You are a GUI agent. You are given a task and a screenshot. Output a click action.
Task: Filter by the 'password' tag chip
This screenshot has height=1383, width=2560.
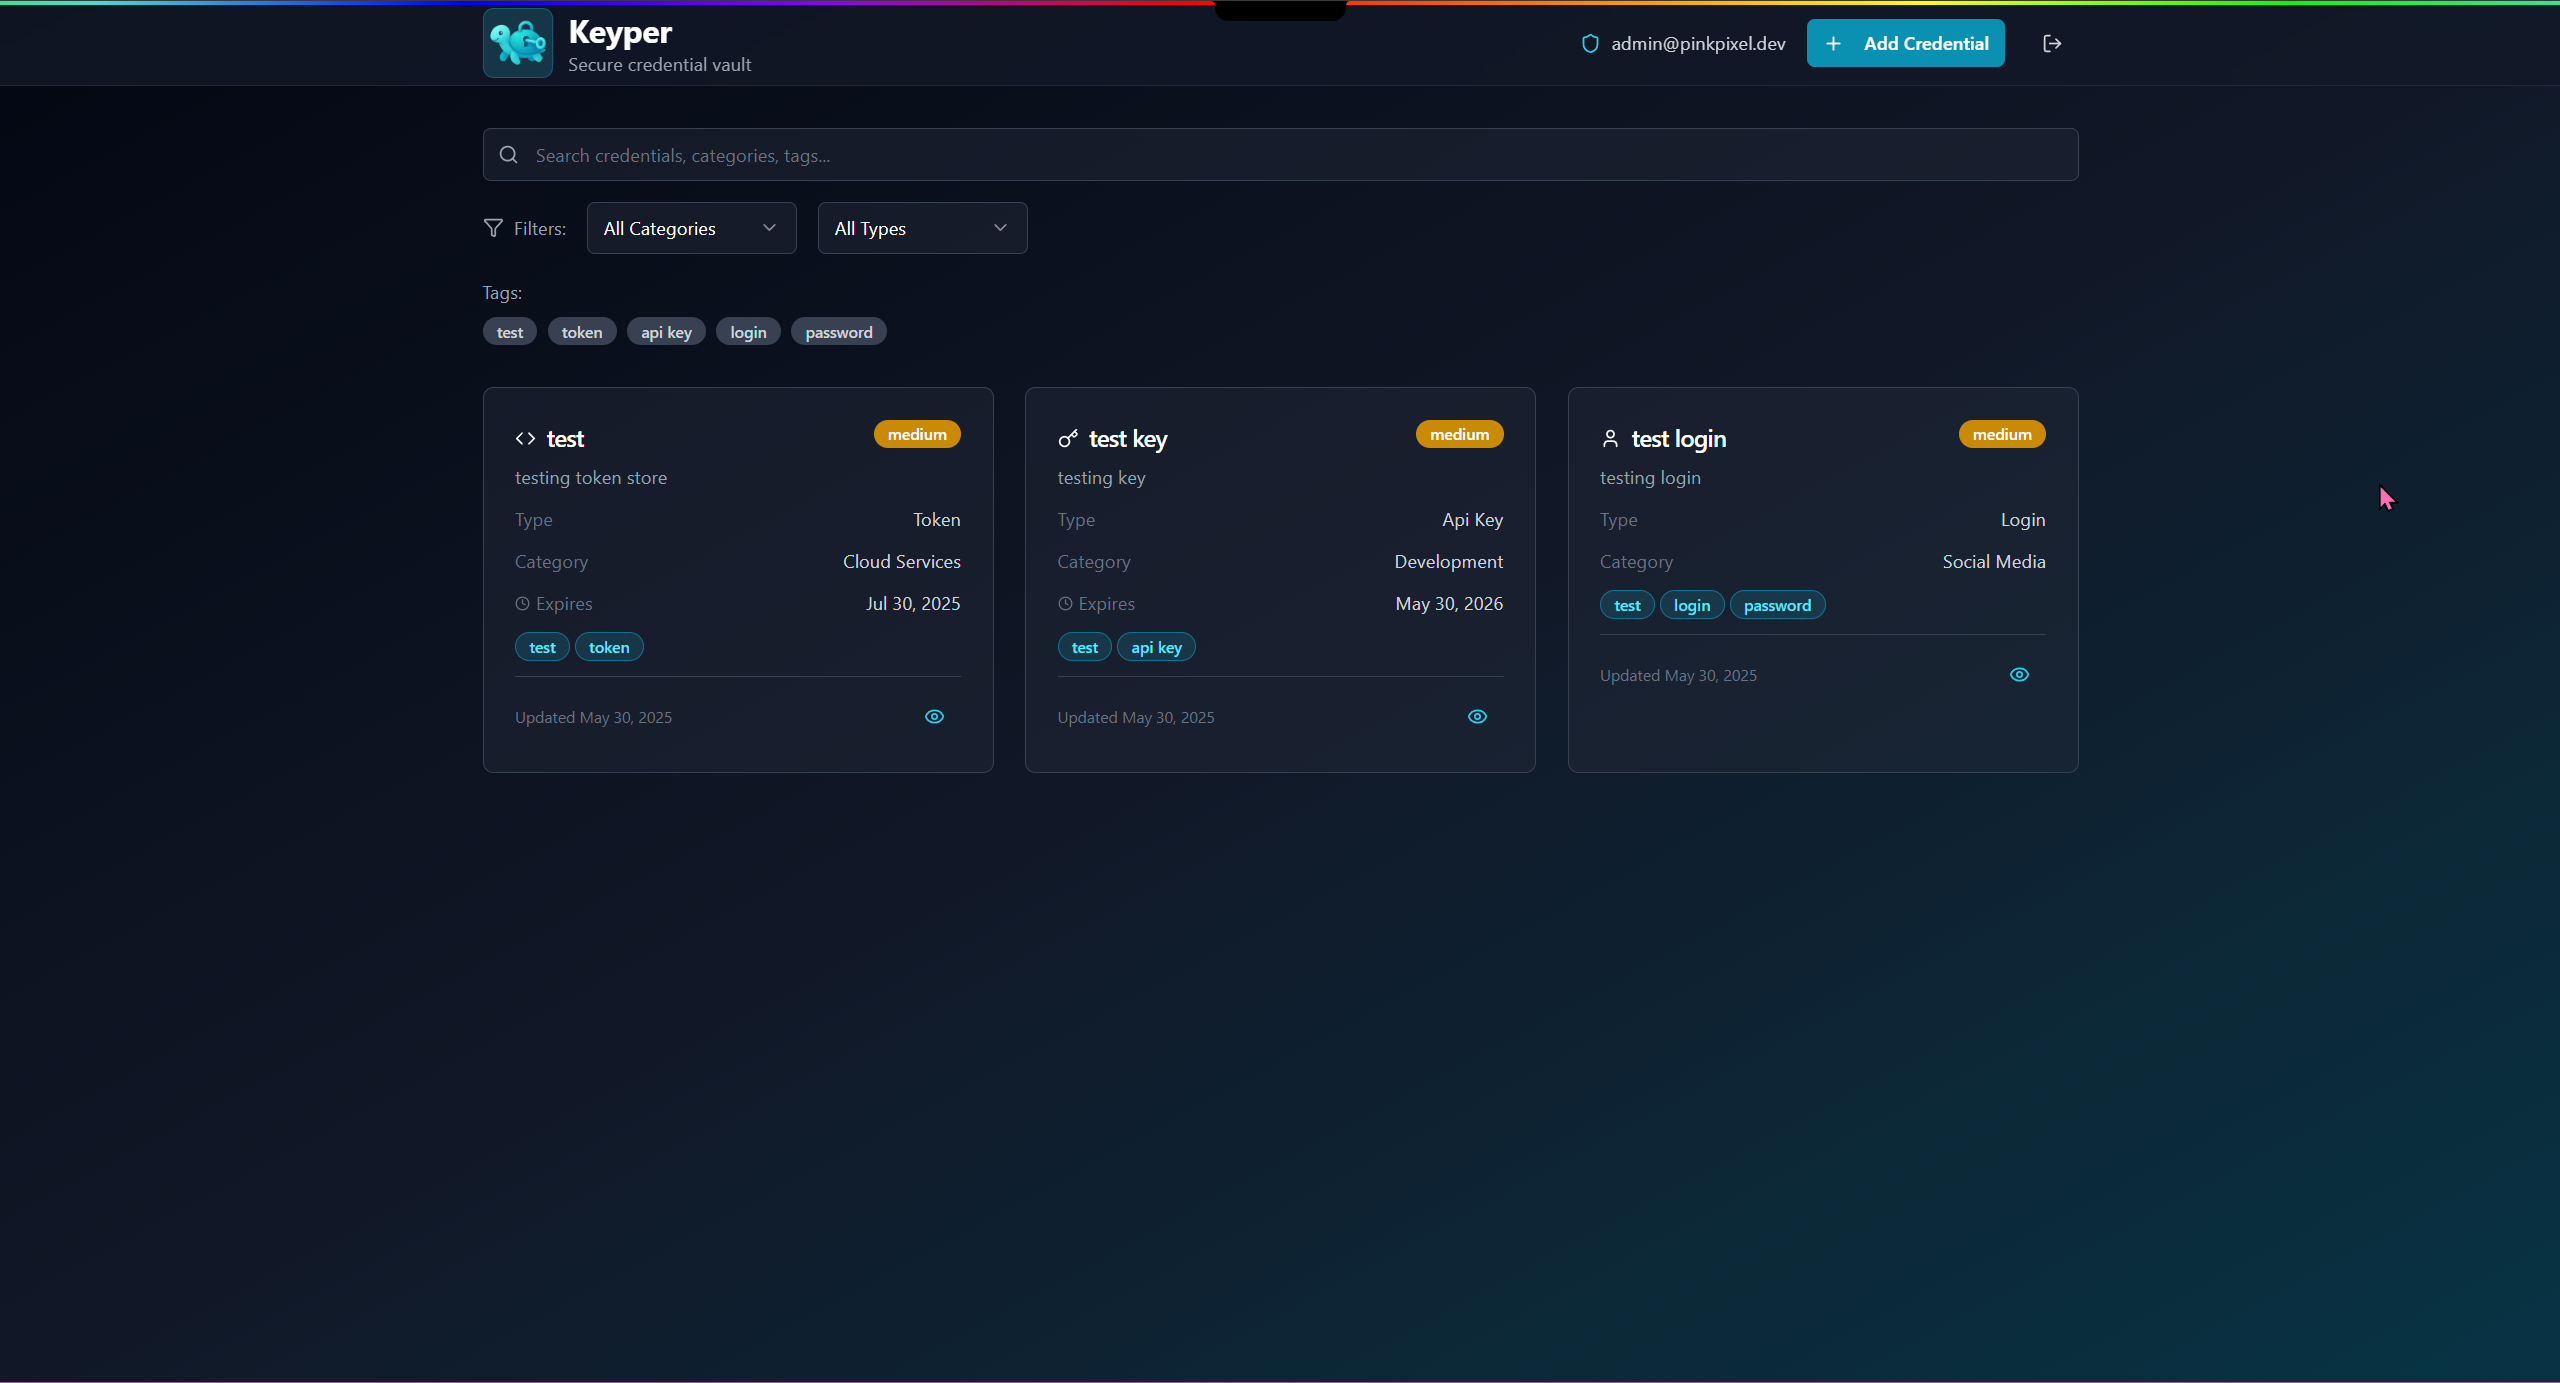pyautogui.click(x=839, y=332)
